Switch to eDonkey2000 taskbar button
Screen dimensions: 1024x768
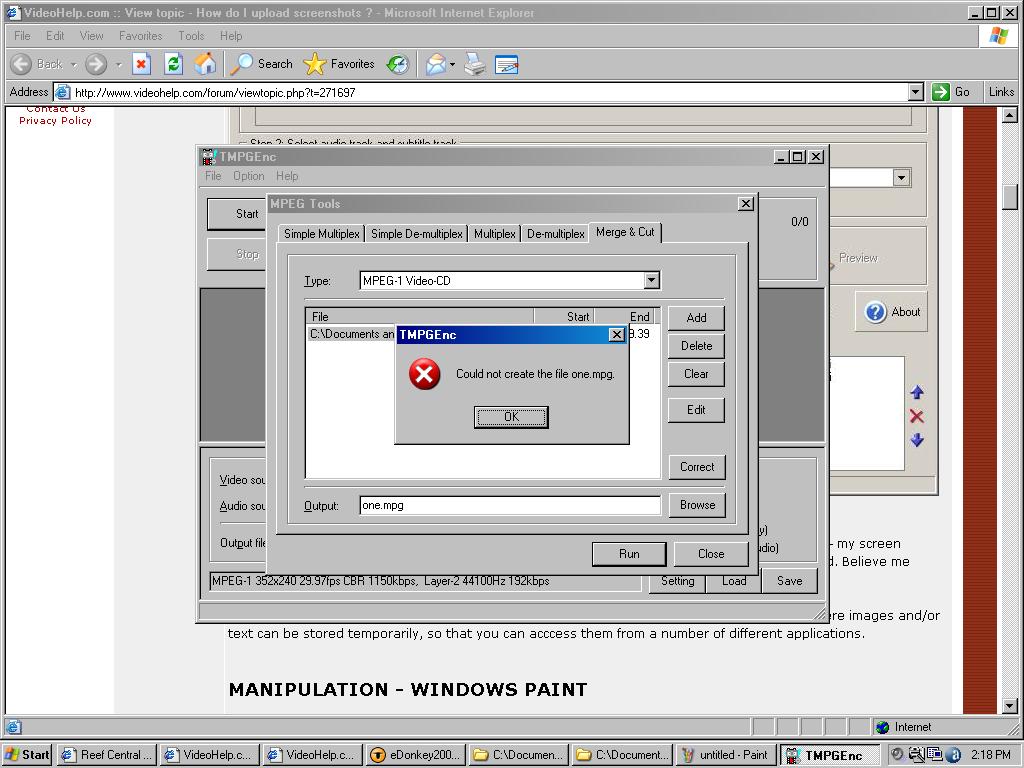coord(415,755)
